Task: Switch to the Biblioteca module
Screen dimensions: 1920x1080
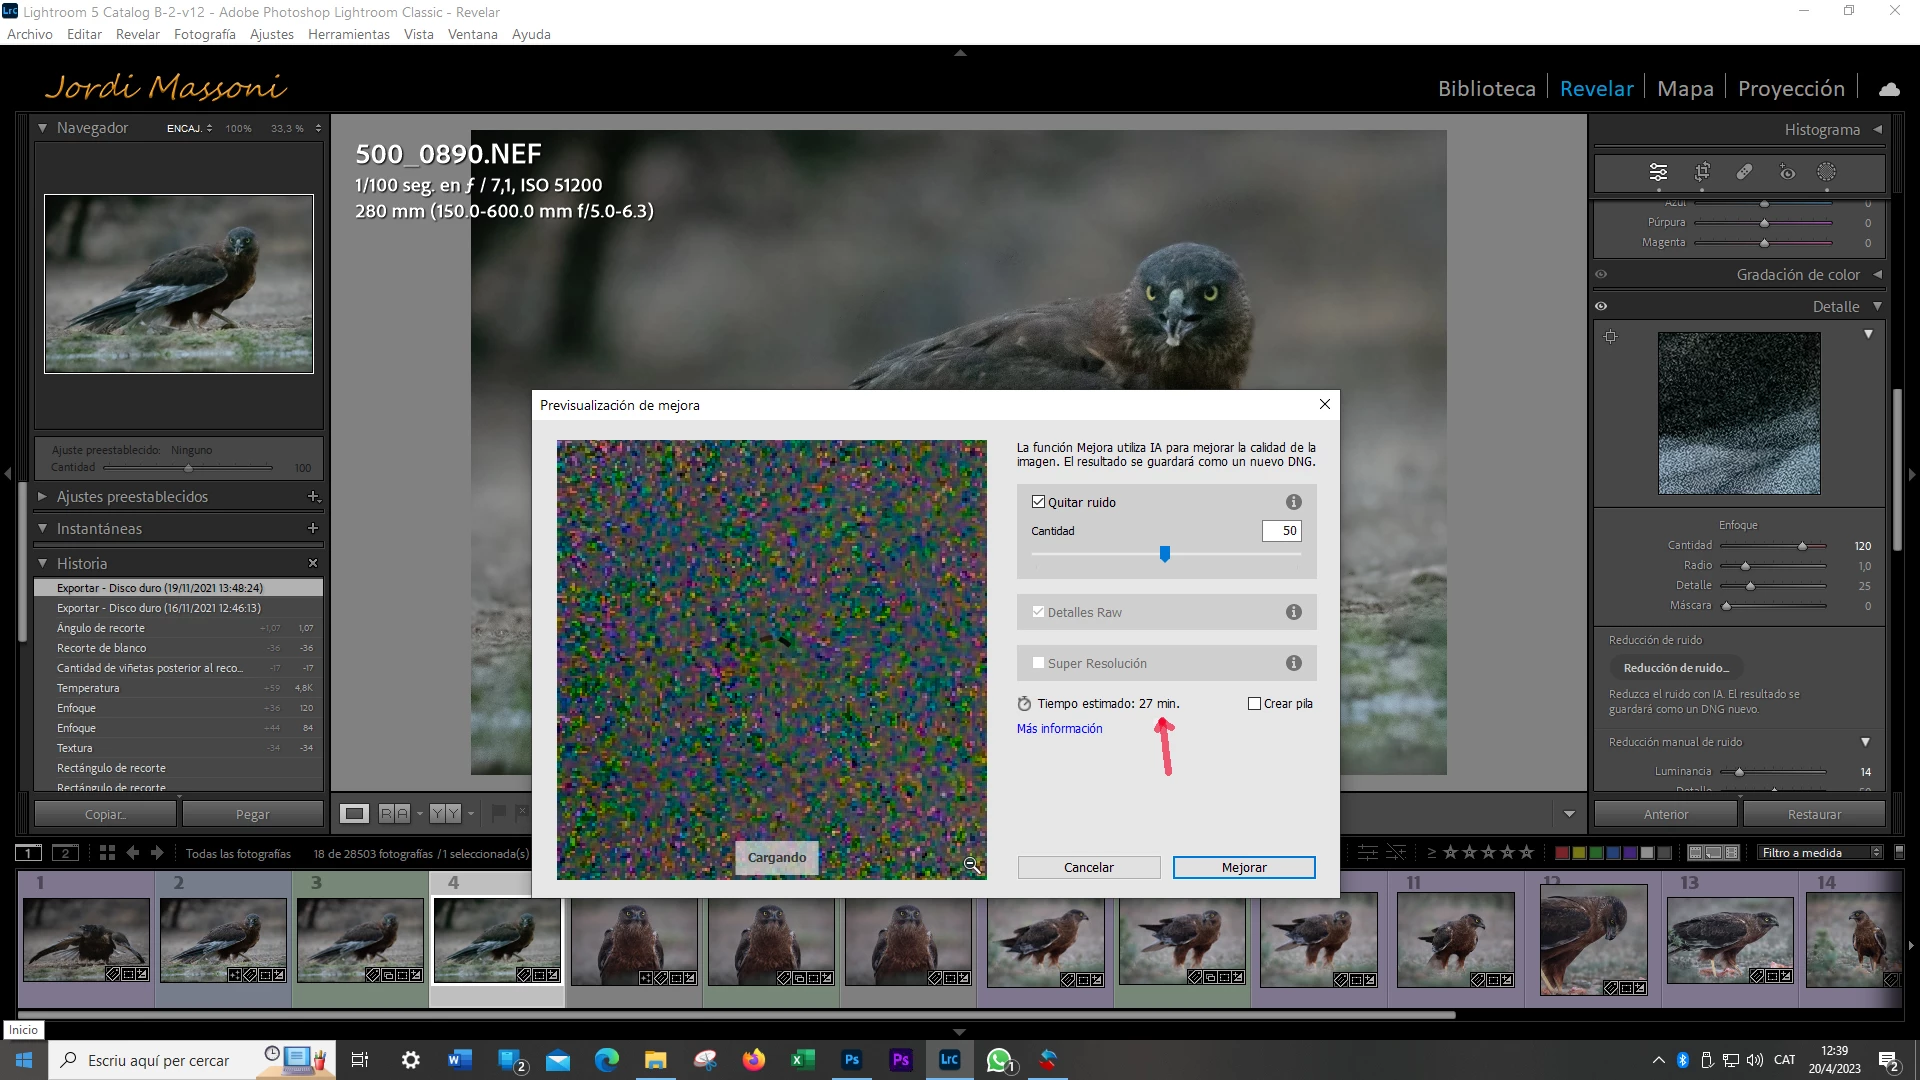Action: pos(1486,88)
